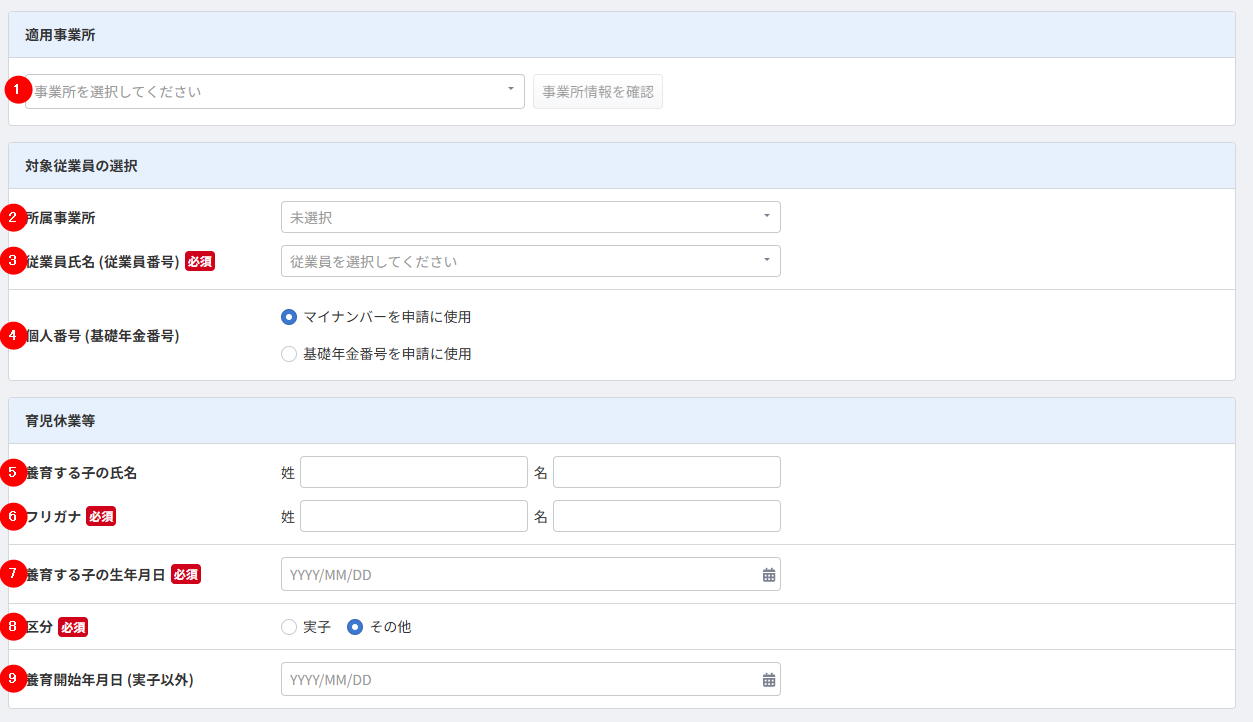Open 事業所を選択してください dropdown
The width and height of the screenshot is (1253, 722).
pyautogui.click(x=275, y=91)
